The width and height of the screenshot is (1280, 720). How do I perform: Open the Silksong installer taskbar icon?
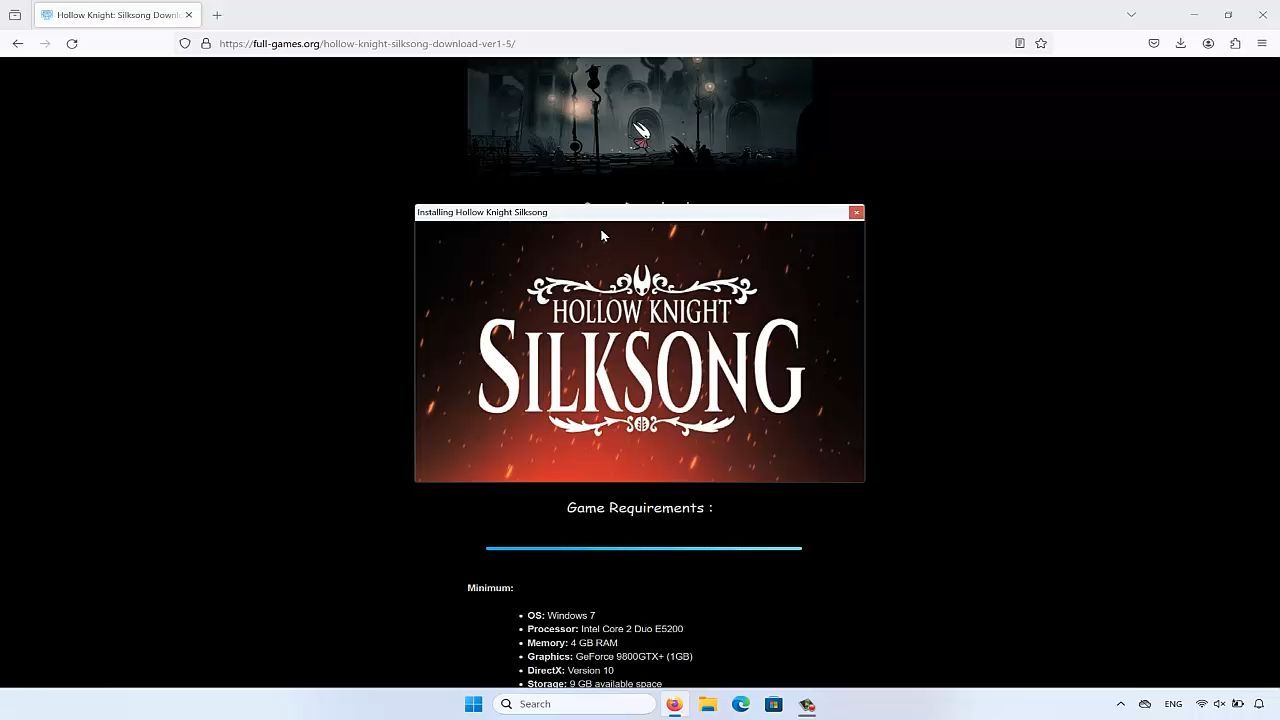click(x=807, y=704)
